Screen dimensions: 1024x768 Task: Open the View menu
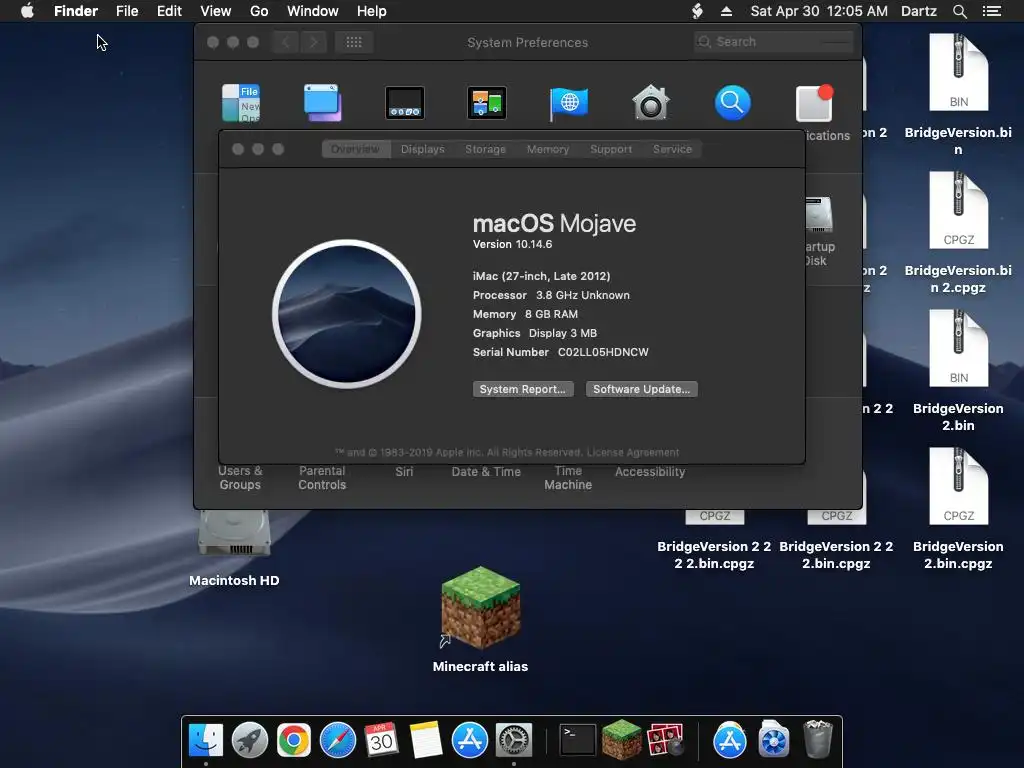click(216, 11)
